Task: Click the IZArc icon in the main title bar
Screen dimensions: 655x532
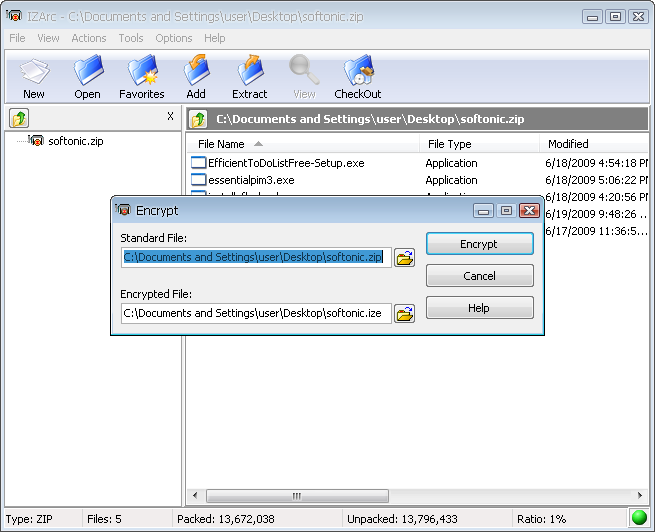Action: [14, 16]
